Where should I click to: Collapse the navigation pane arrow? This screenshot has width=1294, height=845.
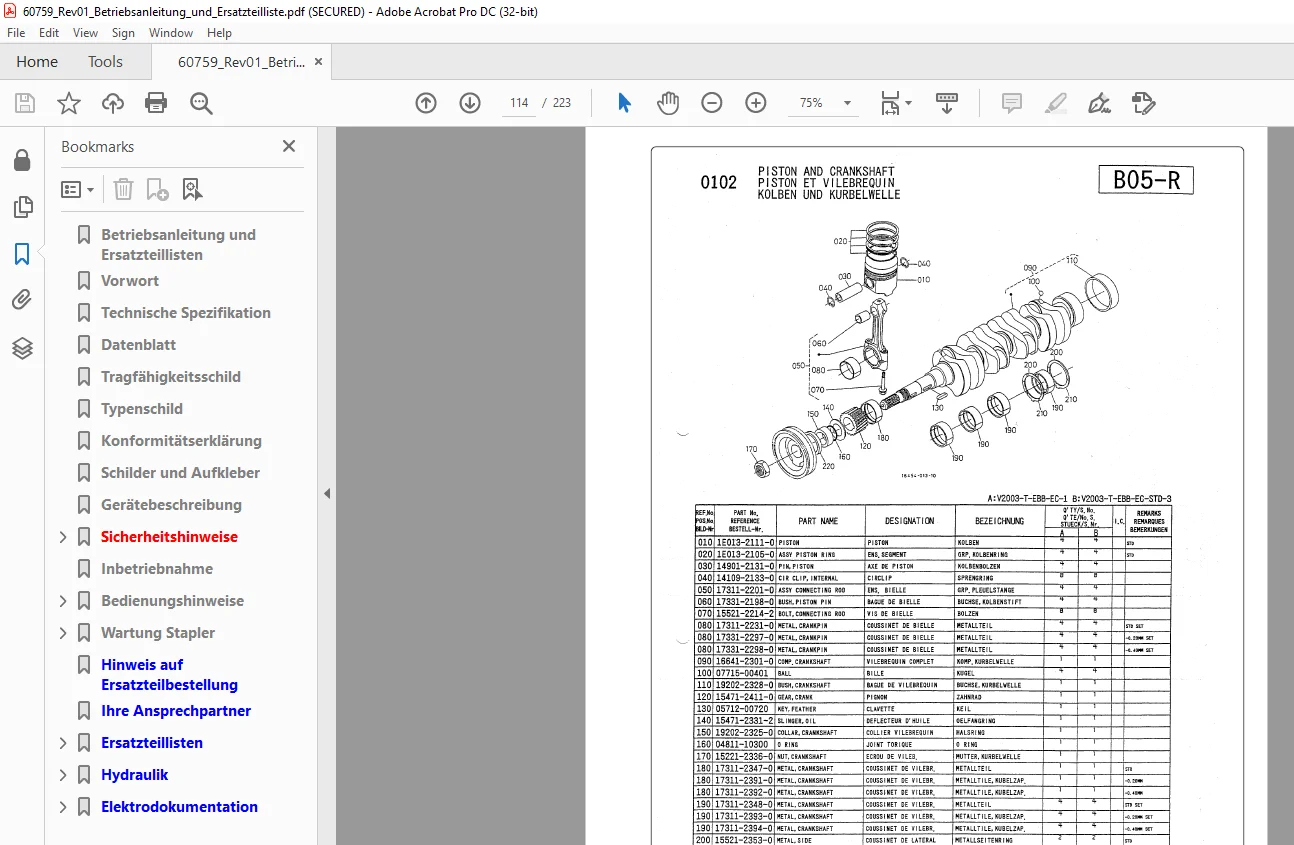[327, 493]
